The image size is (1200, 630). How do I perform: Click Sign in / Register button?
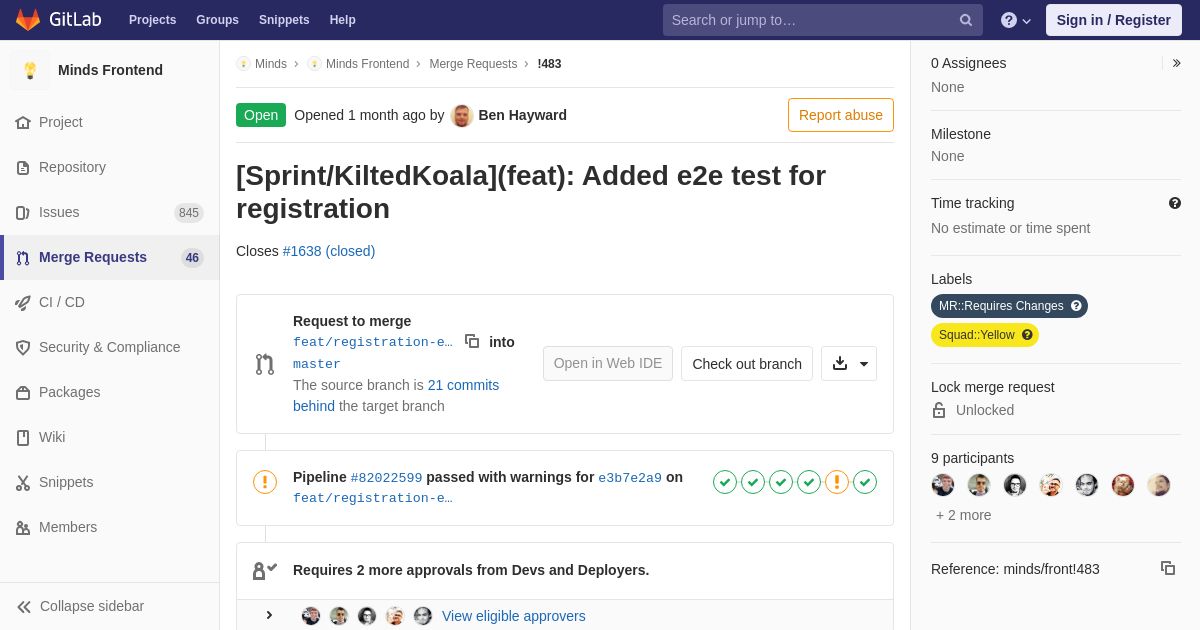click(x=1114, y=20)
